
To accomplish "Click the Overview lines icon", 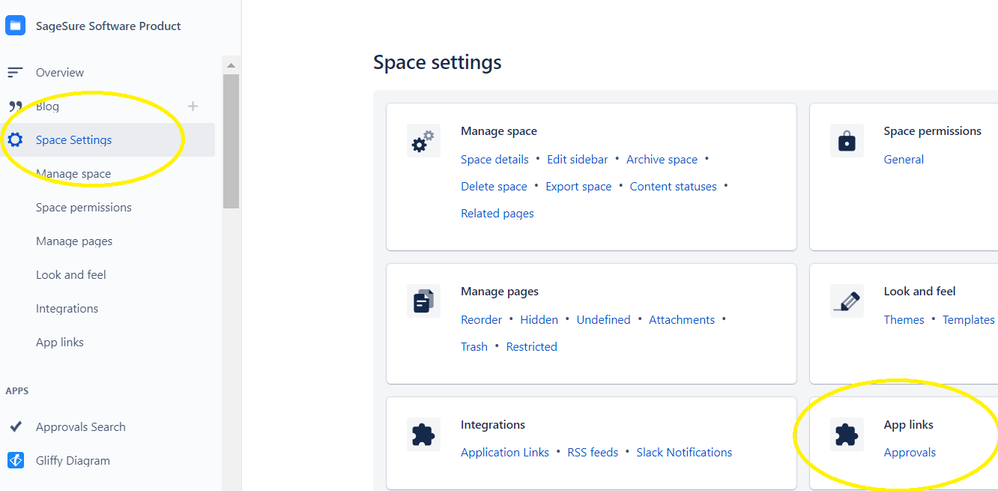I will [15, 73].
